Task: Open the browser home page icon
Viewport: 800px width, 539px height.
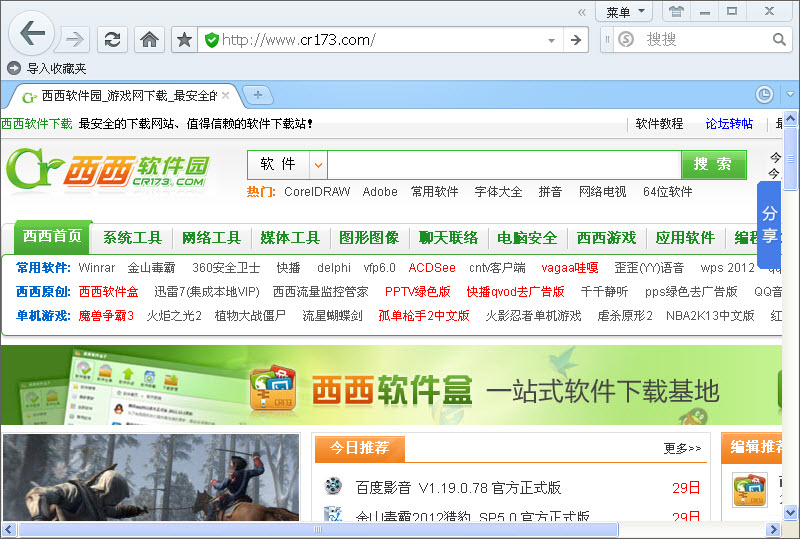Action: 149,39
